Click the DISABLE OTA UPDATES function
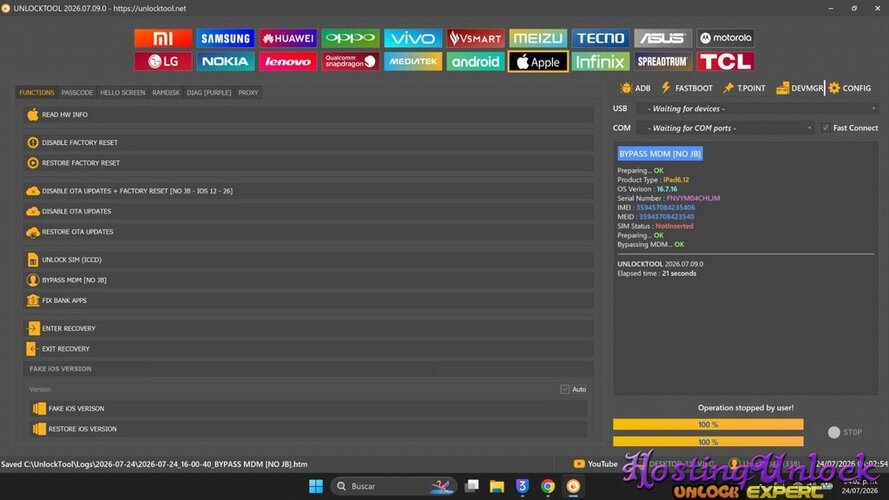Screen dimensions: 889x500 click(x=308, y=211)
